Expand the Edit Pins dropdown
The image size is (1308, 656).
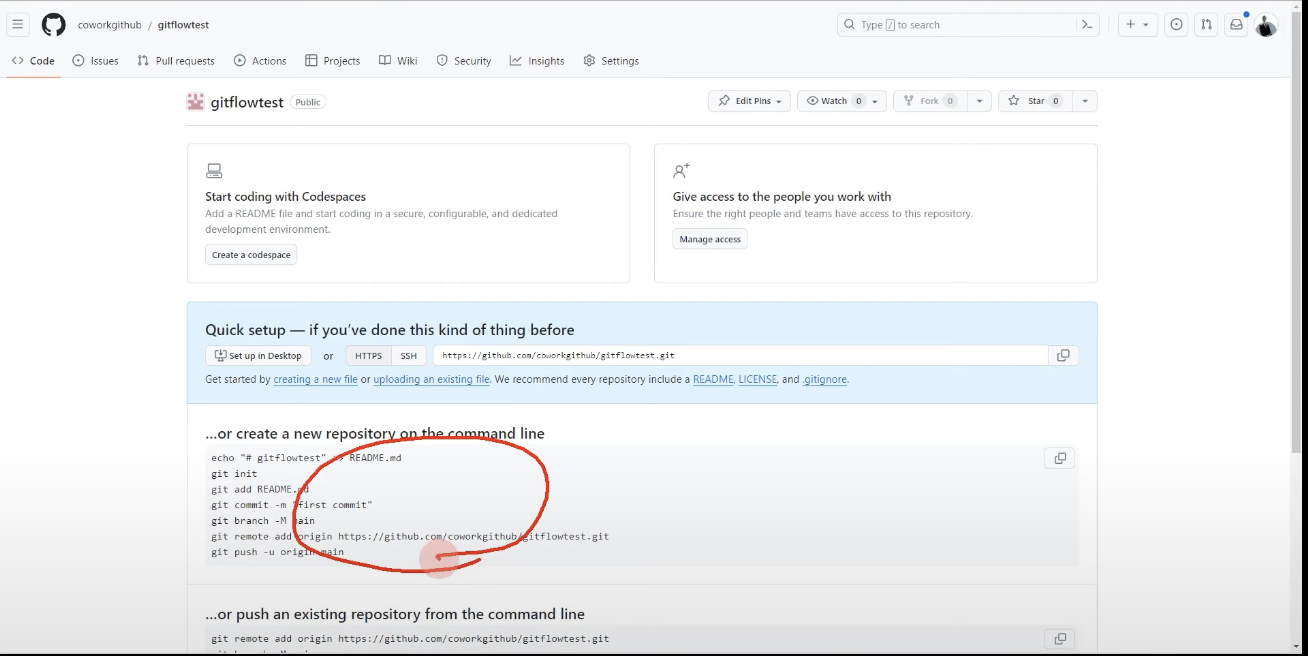click(750, 101)
